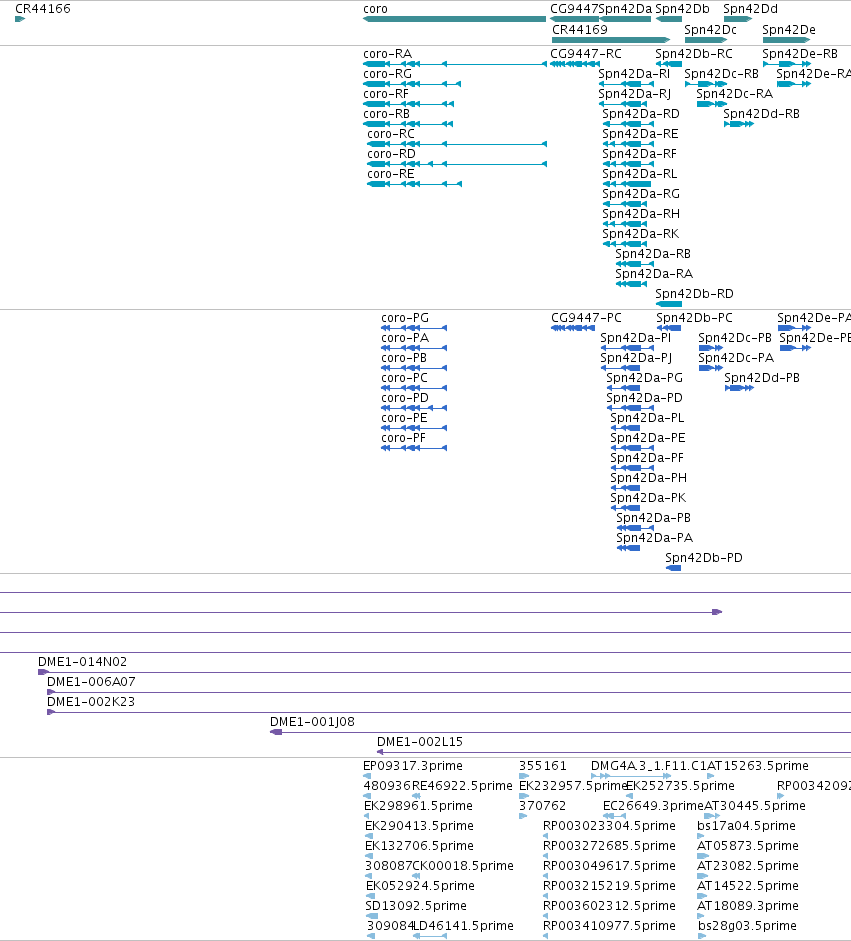Open the coro-RA transcript
Viewport: 851px width, 941px height.
point(455,64)
